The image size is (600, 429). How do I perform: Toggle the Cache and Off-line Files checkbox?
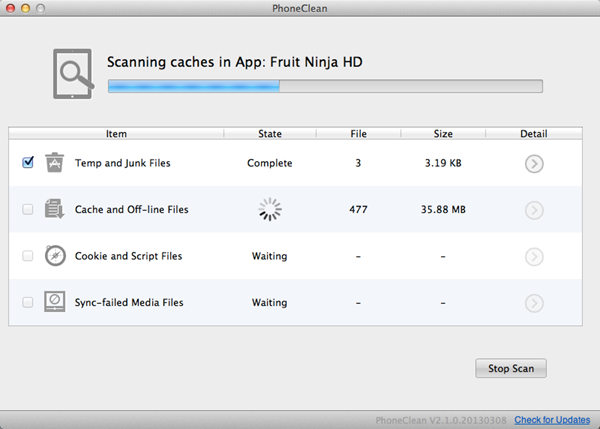(28, 210)
